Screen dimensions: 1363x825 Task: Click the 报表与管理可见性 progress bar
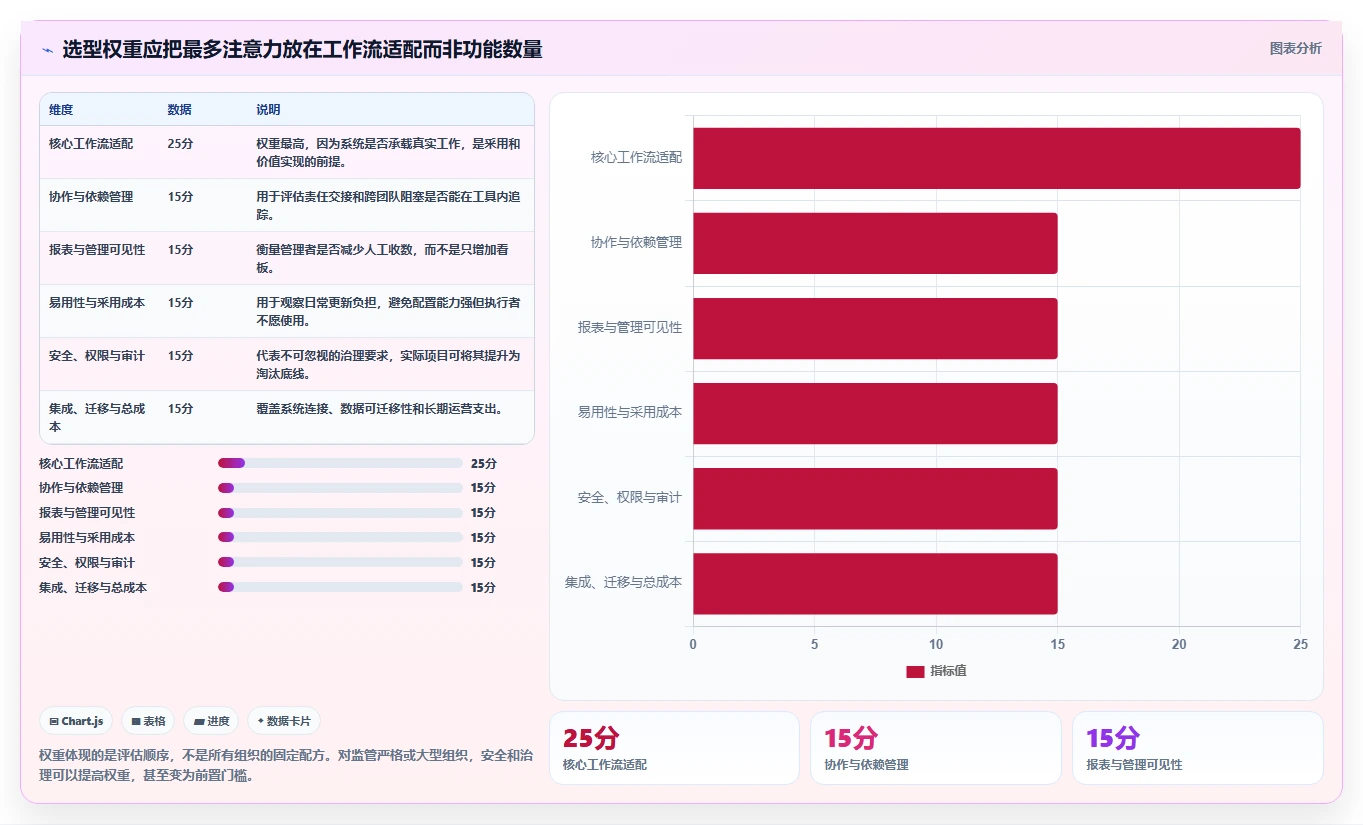tap(340, 513)
